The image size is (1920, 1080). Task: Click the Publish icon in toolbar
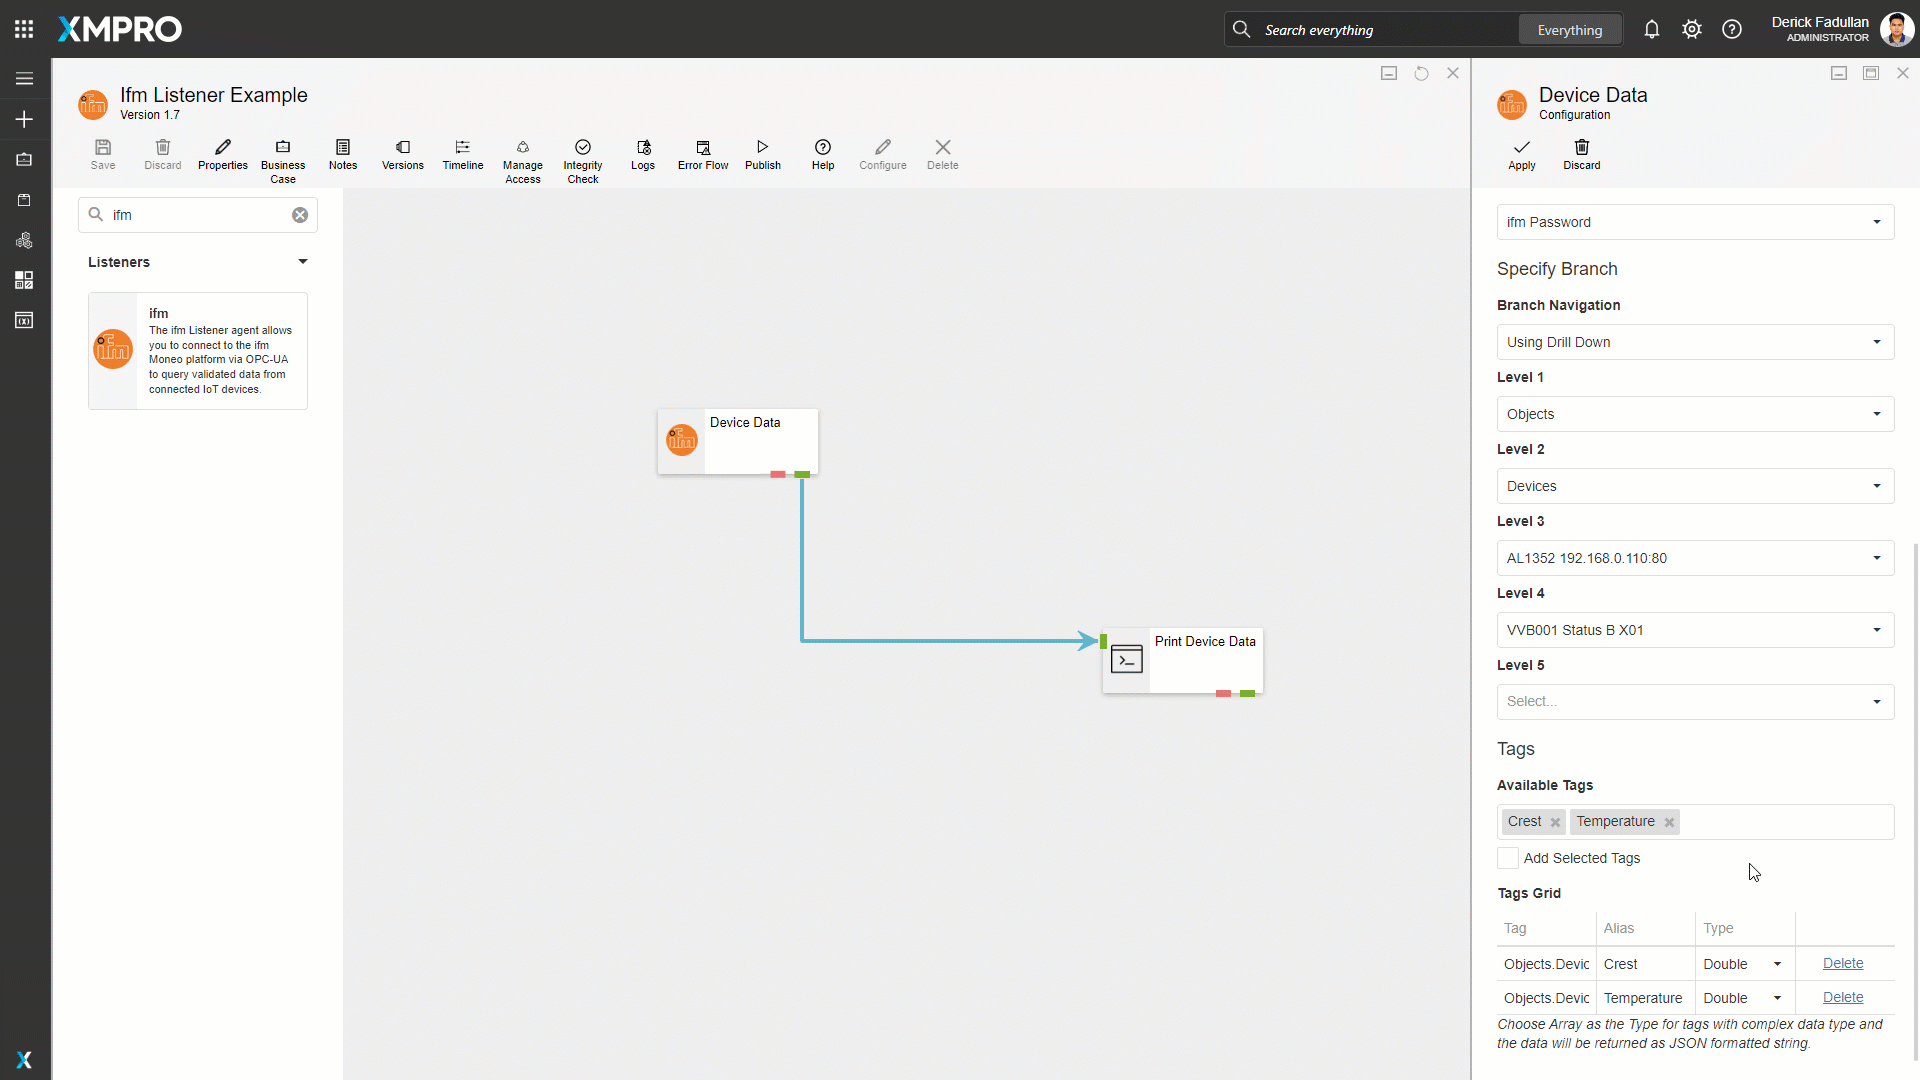[x=762, y=154]
